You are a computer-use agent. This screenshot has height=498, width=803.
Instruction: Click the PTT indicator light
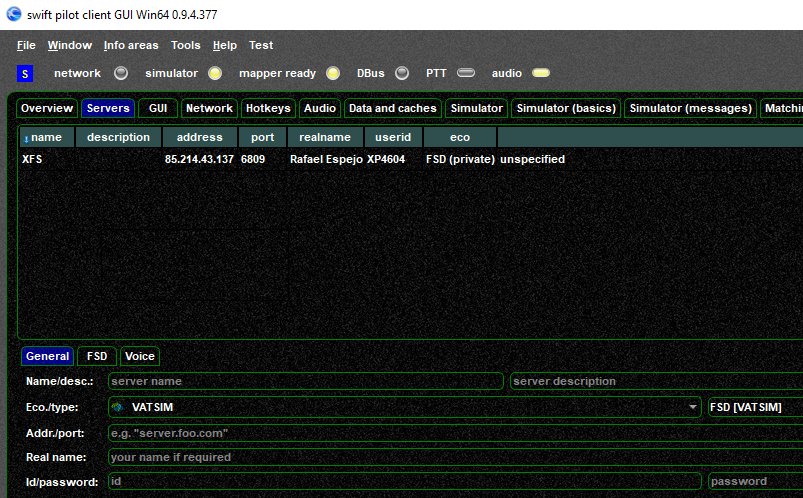(466, 73)
